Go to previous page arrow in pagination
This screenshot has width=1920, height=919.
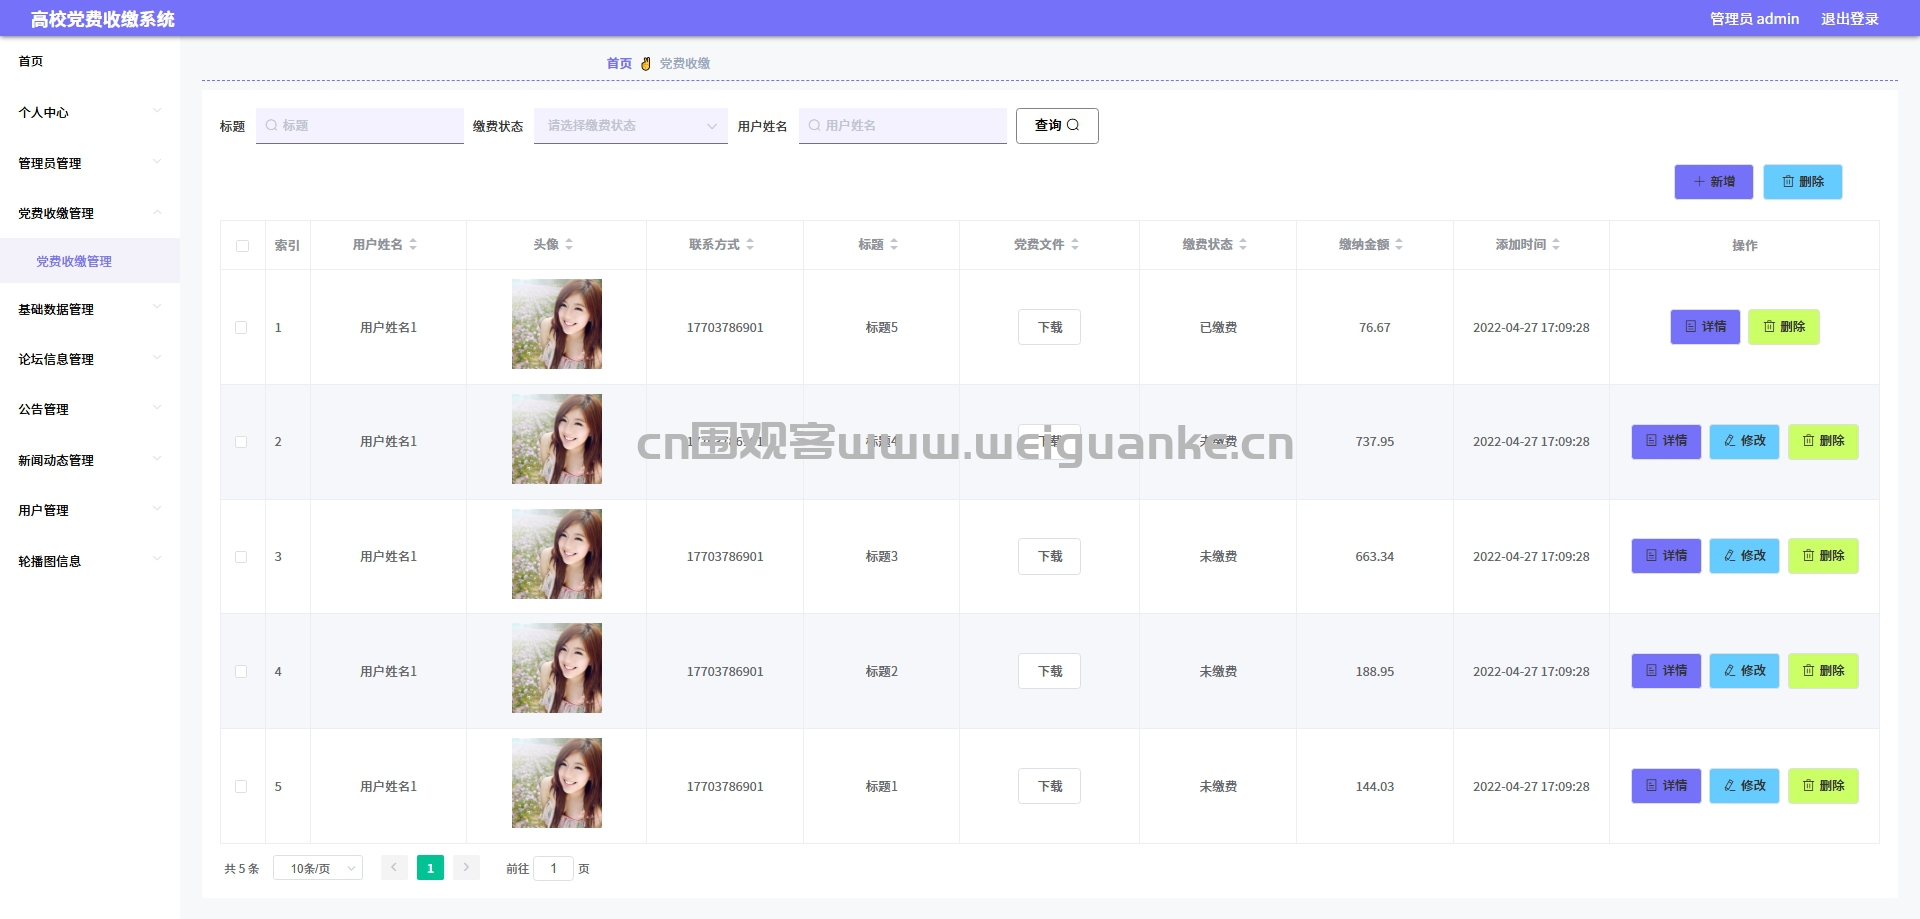pyautogui.click(x=394, y=868)
